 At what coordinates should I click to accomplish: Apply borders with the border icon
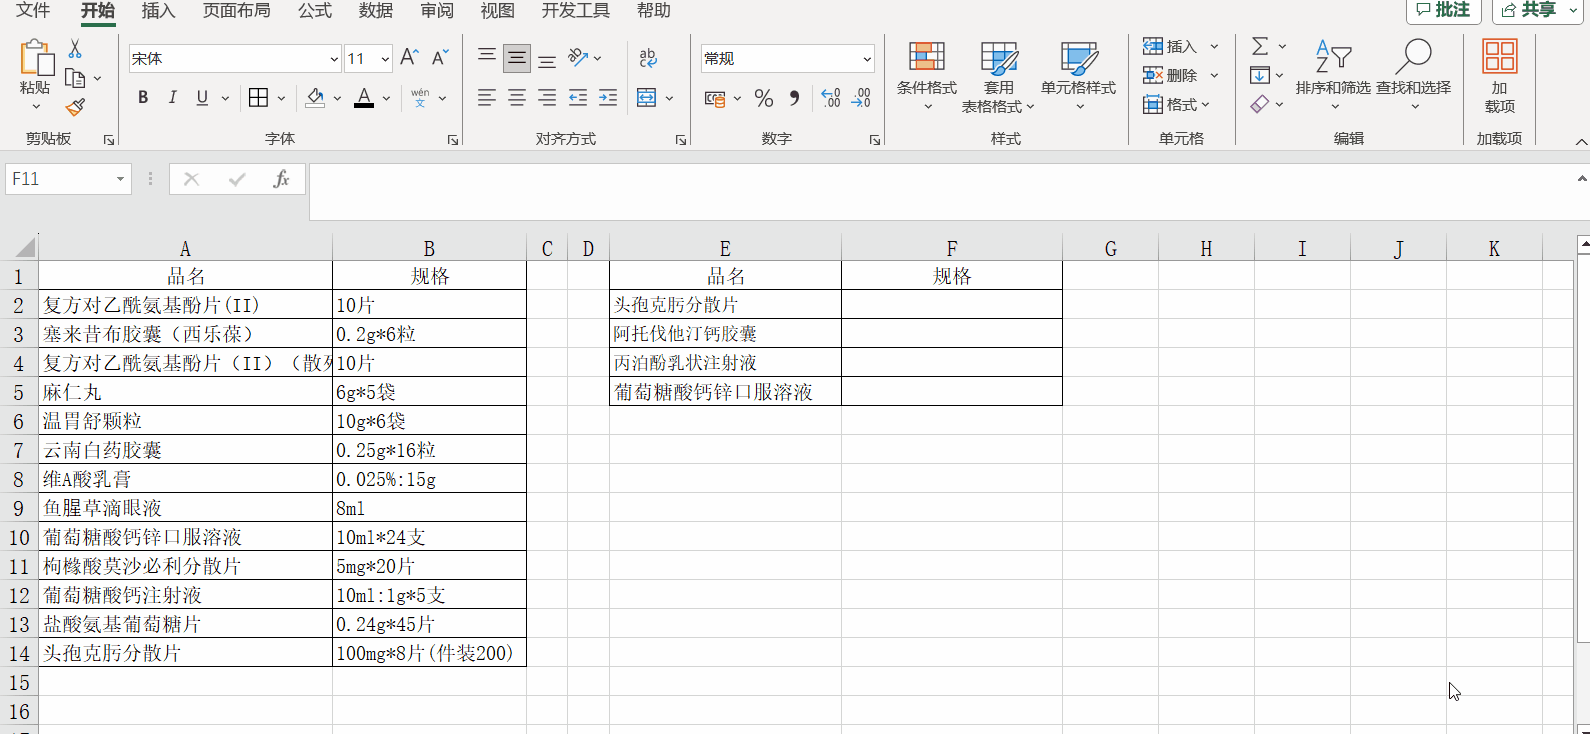(x=258, y=97)
